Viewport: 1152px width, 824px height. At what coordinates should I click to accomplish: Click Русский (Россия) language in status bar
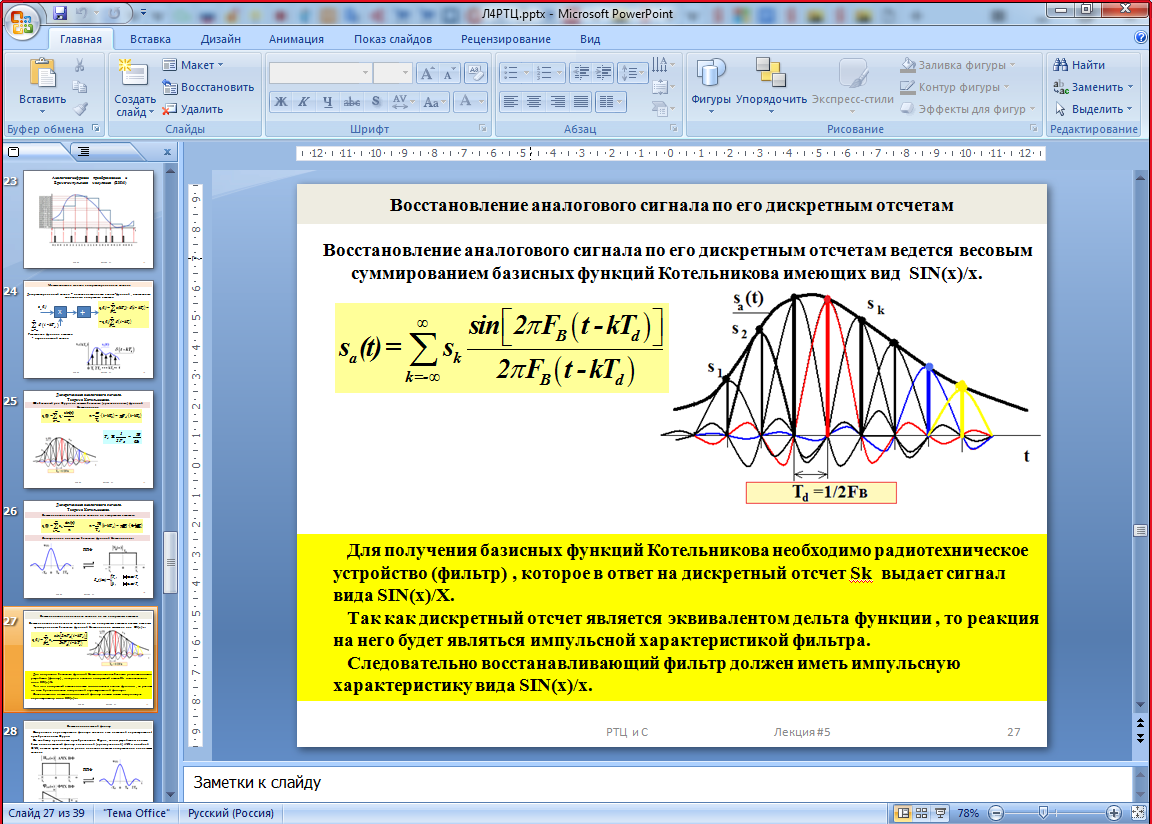232,813
